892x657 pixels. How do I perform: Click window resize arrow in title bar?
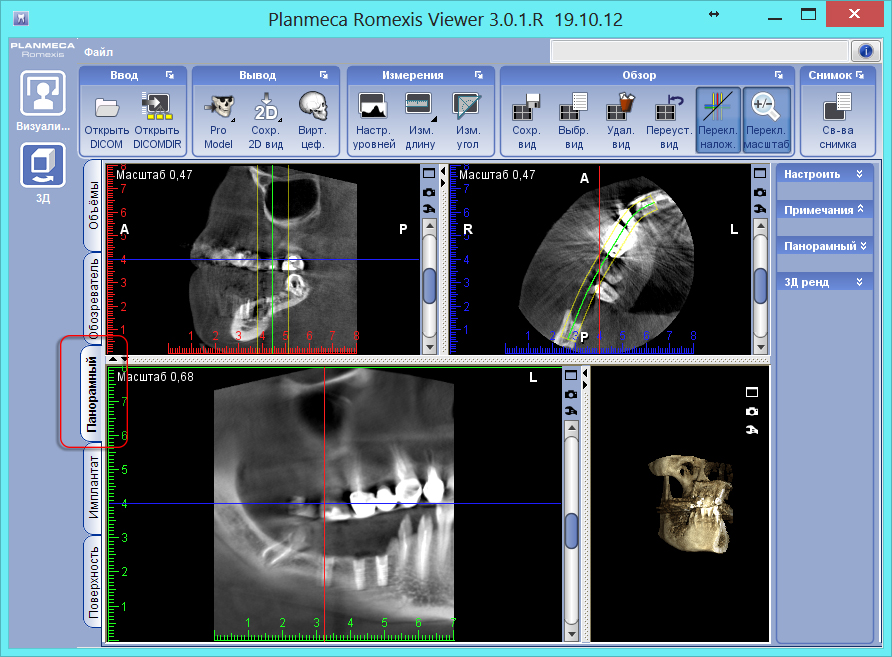(714, 14)
